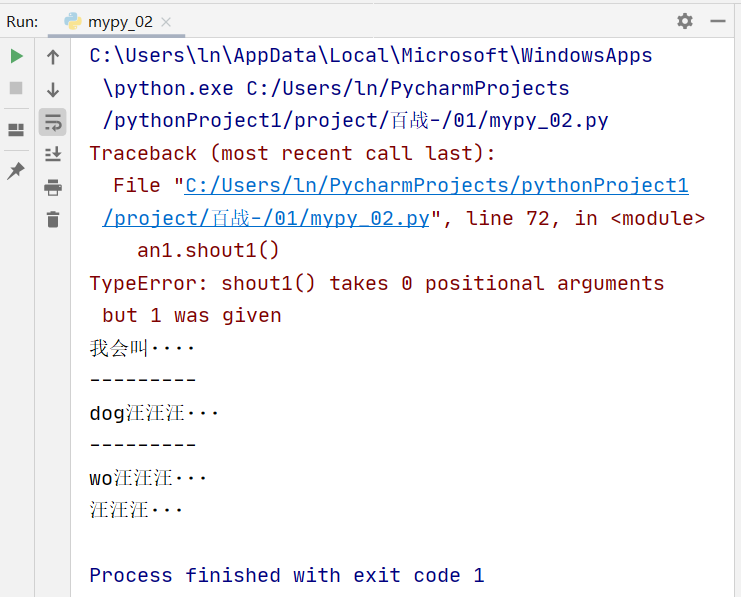Toggle soft-wrap for console output
This screenshot has width=741, height=597.
coord(52,122)
